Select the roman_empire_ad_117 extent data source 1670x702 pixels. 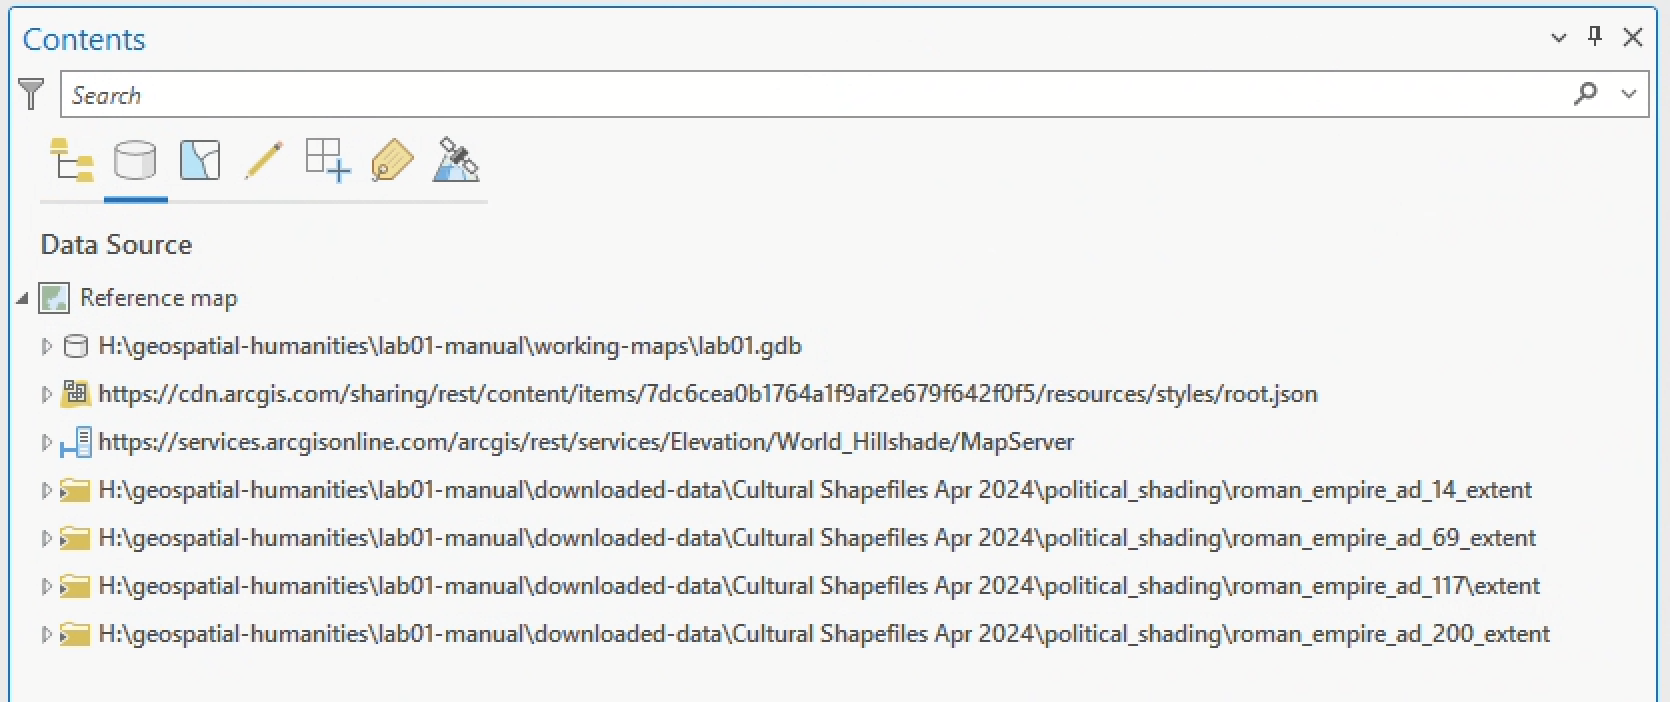click(818, 586)
